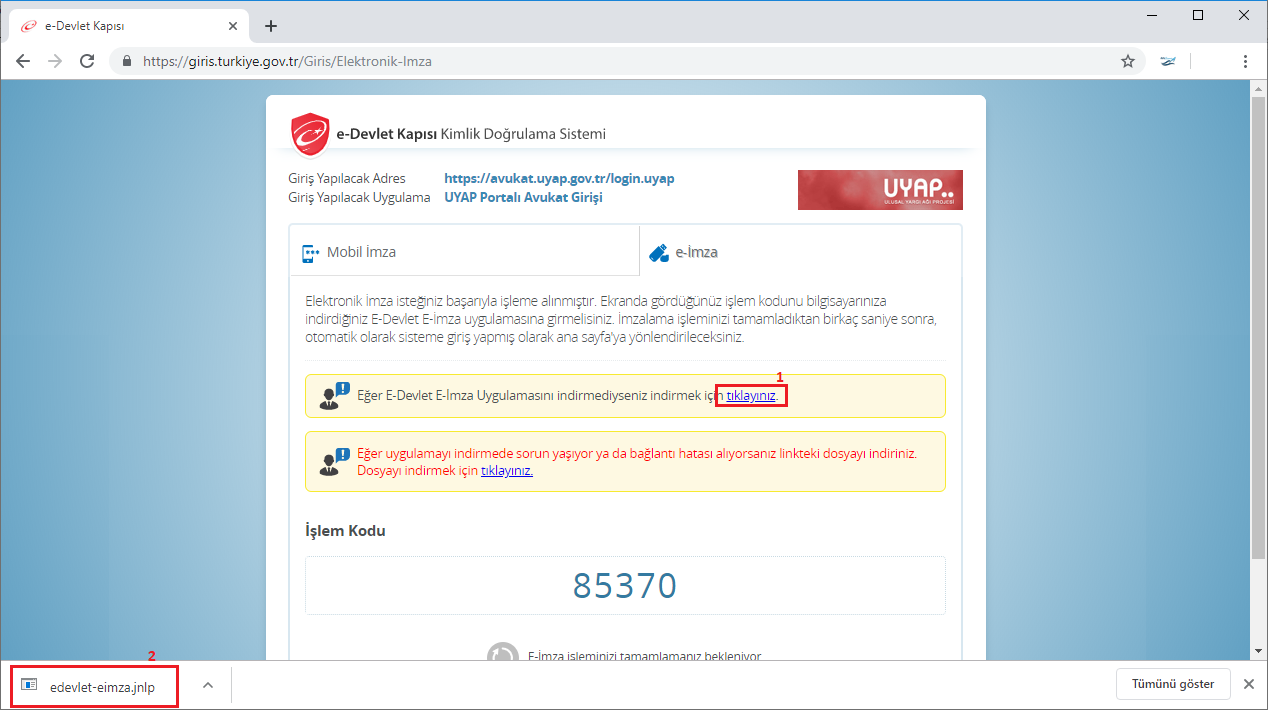Open the downloaded edevlet-eimza.jnlp file
The image size is (1268, 710).
pos(95,686)
